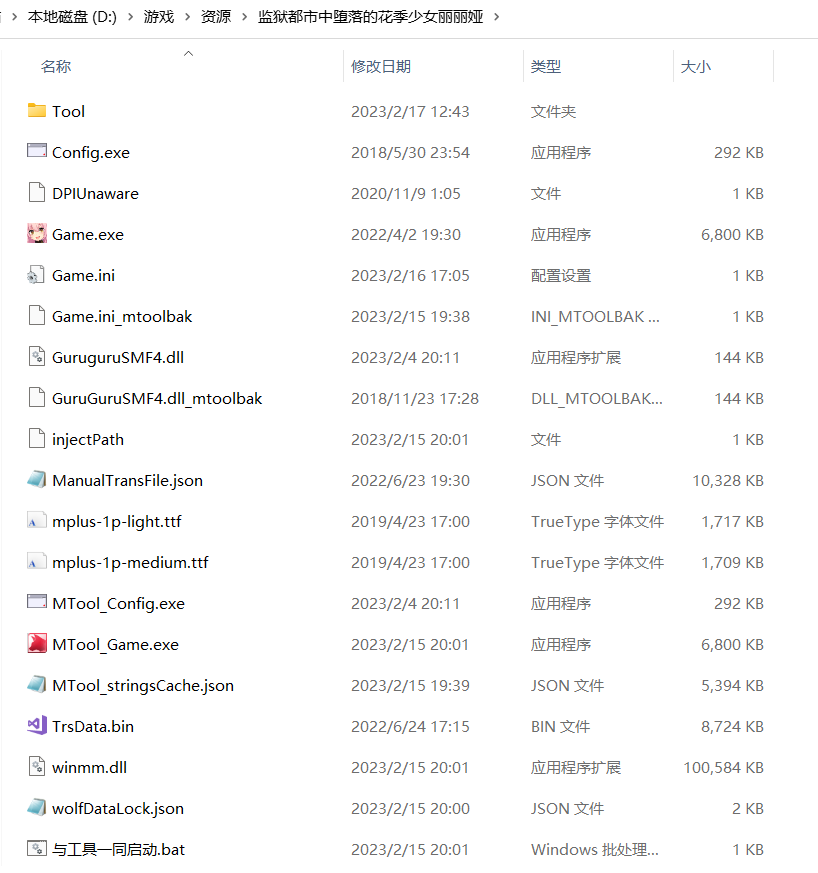Open the chevron after 资源 breadcrumb
The image size is (818, 873).
(244, 17)
